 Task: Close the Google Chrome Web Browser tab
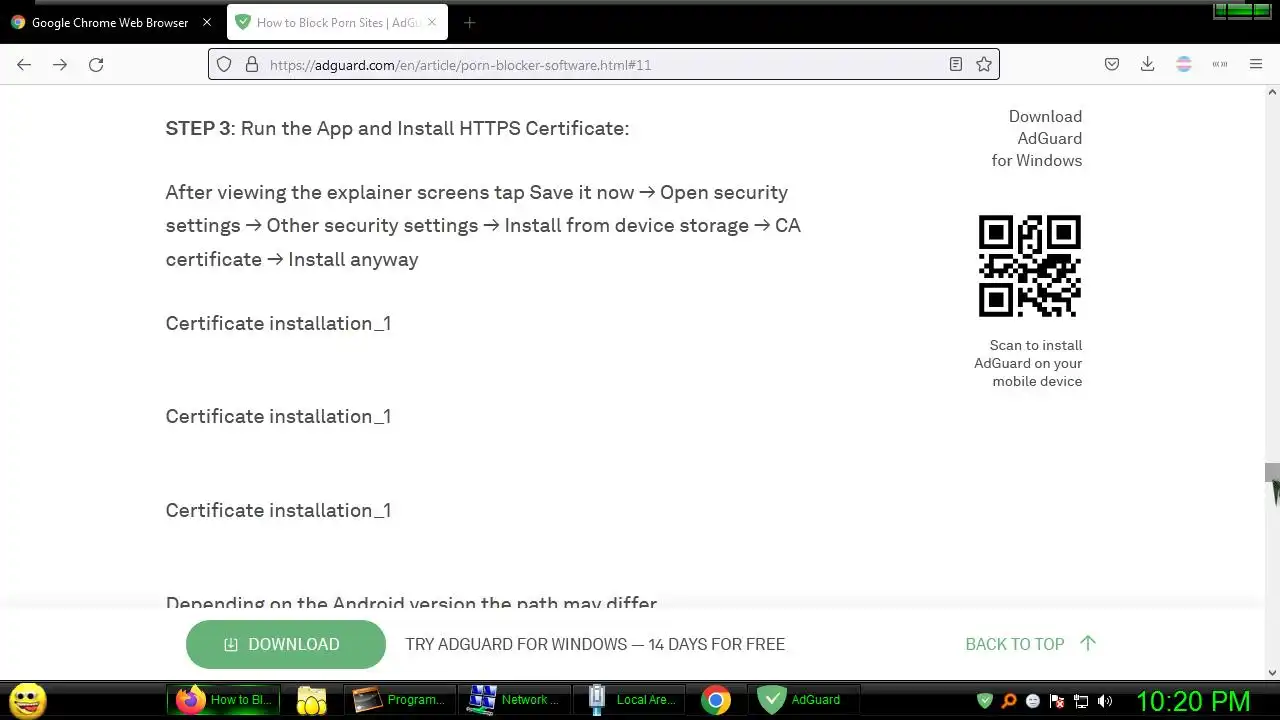point(206,22)
